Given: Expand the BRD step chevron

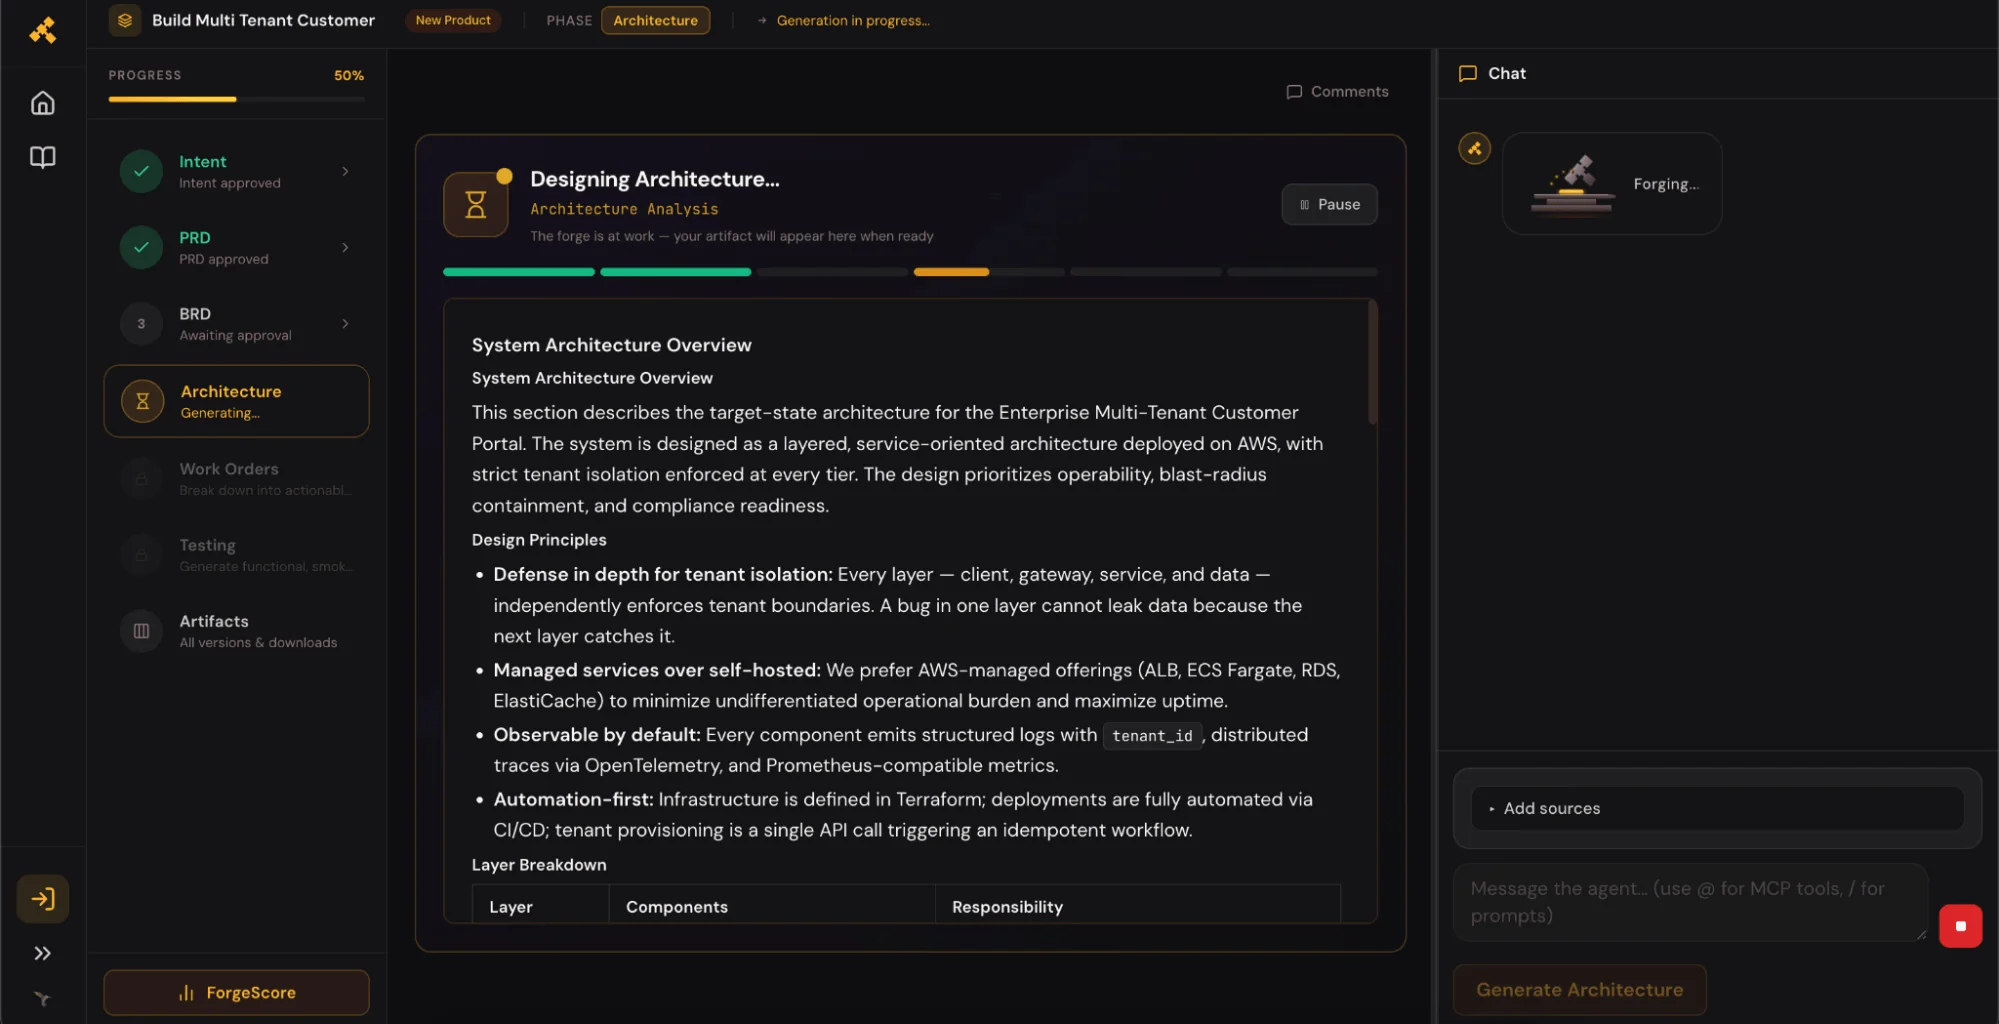Looking at the screenshot, I should (345, 323).
